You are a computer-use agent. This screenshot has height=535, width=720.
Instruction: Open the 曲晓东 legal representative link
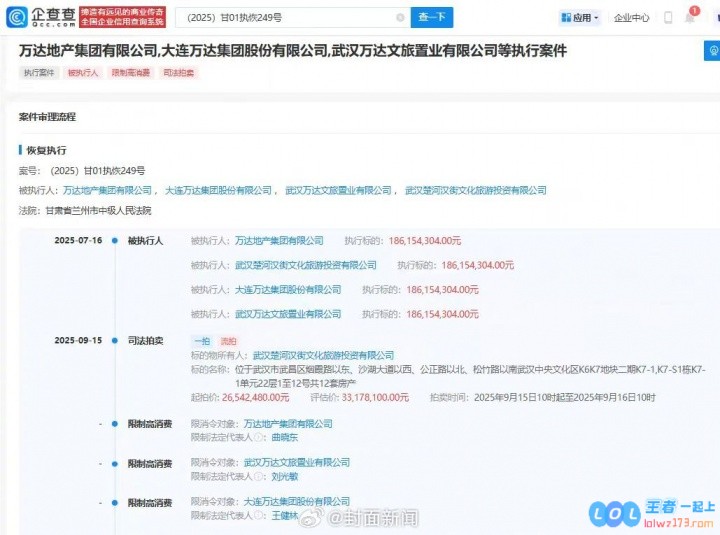coord(285,437)
